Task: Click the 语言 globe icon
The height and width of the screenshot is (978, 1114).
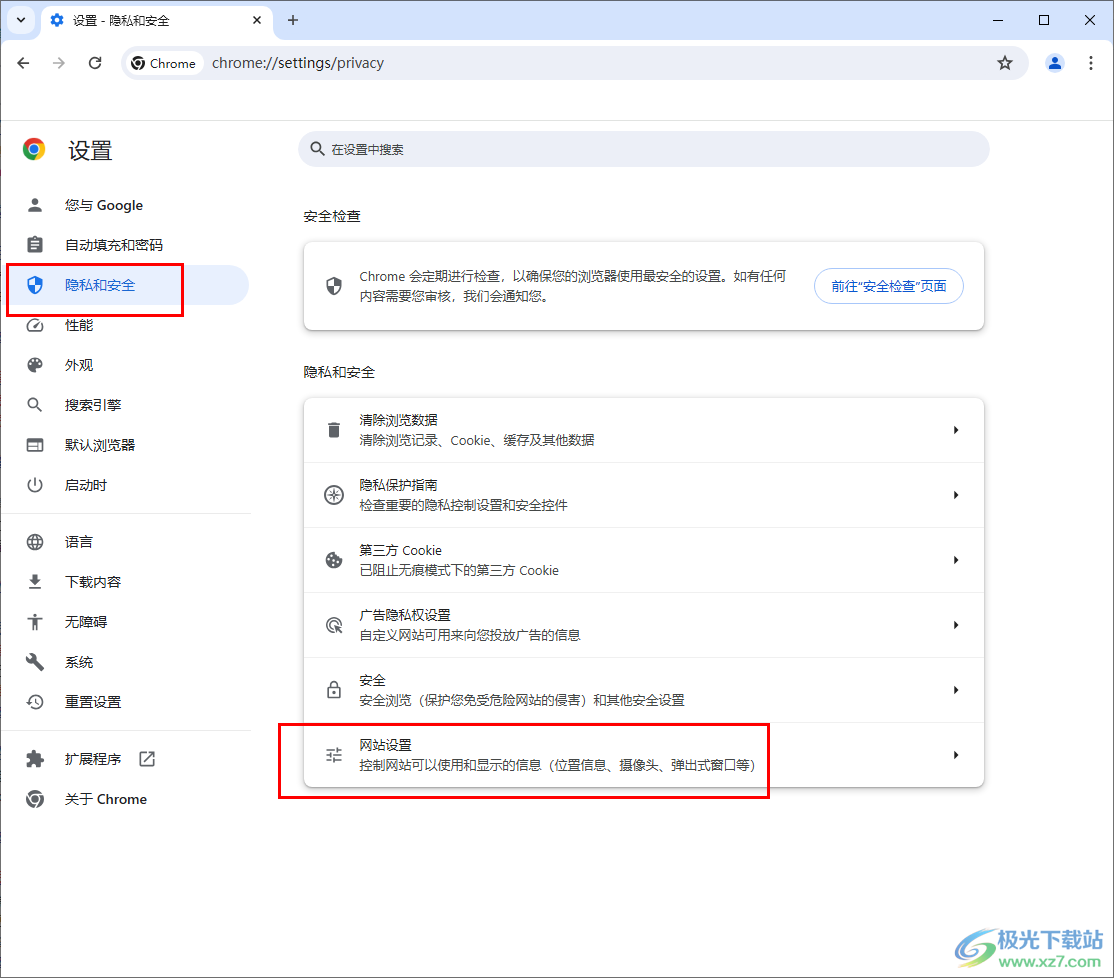Action: [x=35, y=542]
